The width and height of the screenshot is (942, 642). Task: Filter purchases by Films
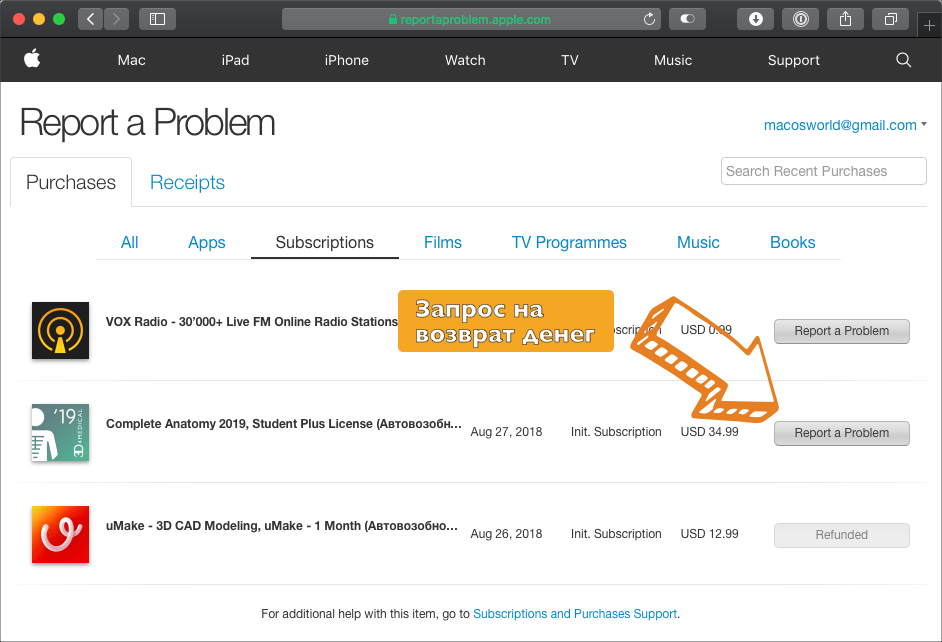(443, 243)
